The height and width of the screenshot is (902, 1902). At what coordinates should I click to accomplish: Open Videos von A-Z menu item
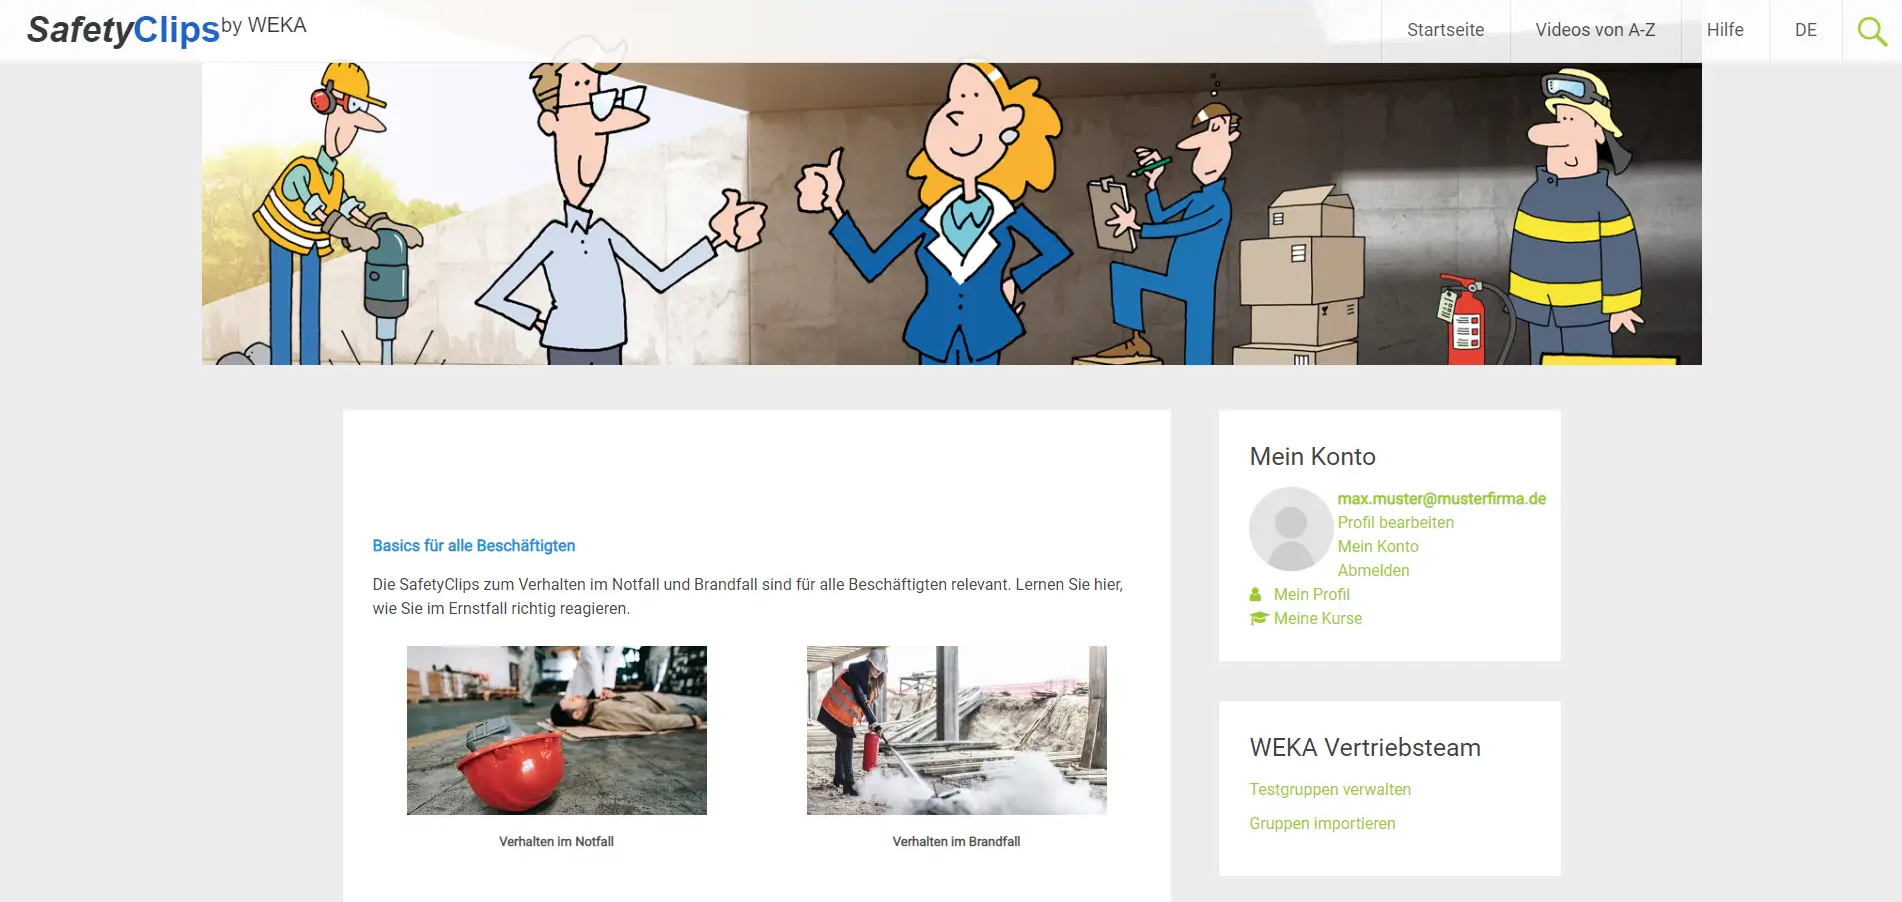tap(1596, 30)
